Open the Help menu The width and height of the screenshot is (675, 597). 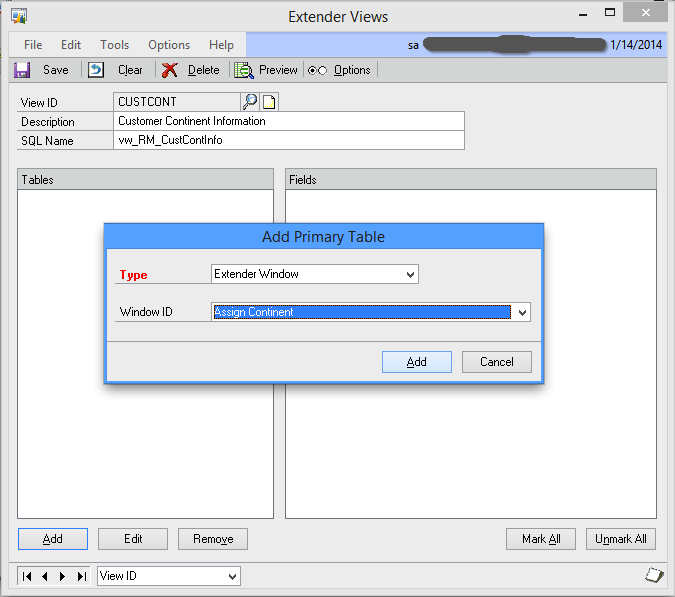point(221,45)
